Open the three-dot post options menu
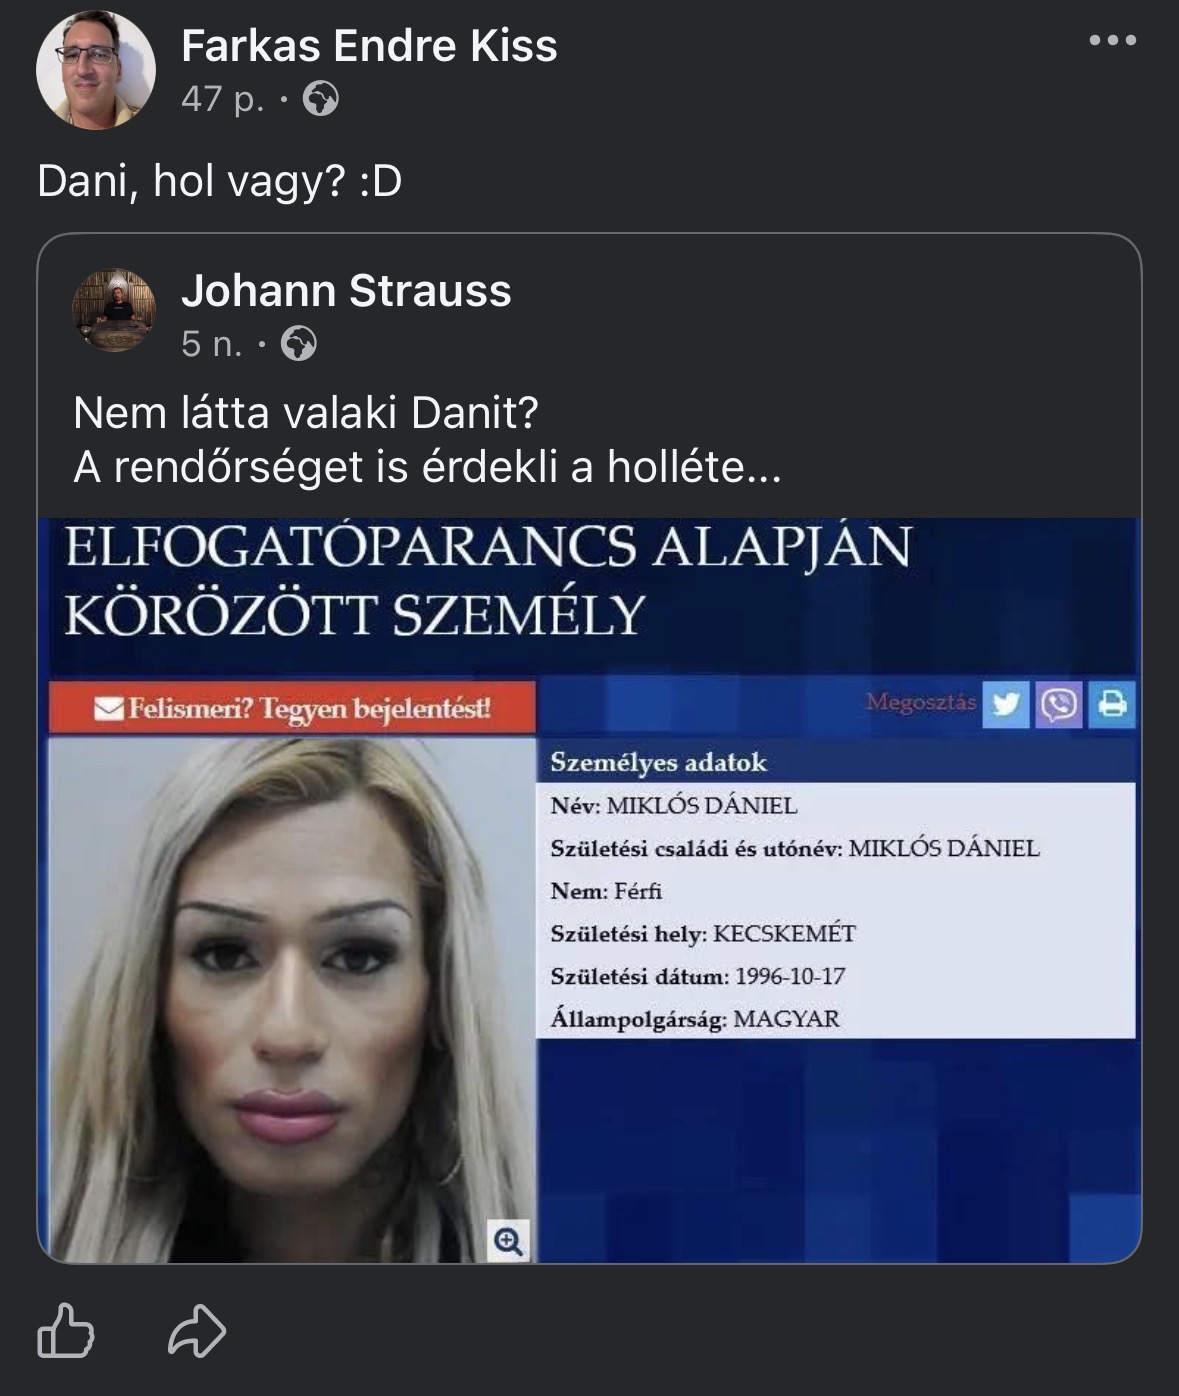 tap(1112, 41)
